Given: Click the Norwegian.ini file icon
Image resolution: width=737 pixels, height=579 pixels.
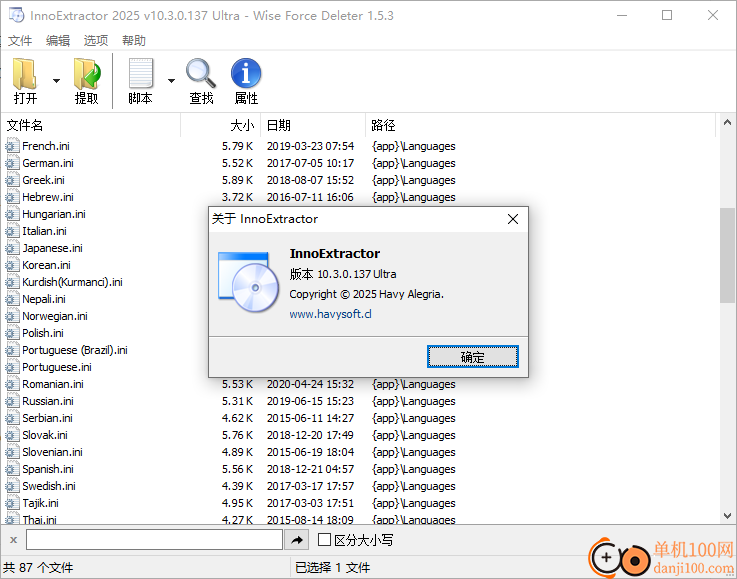Looking at the screenshot, I should point(12,316).
